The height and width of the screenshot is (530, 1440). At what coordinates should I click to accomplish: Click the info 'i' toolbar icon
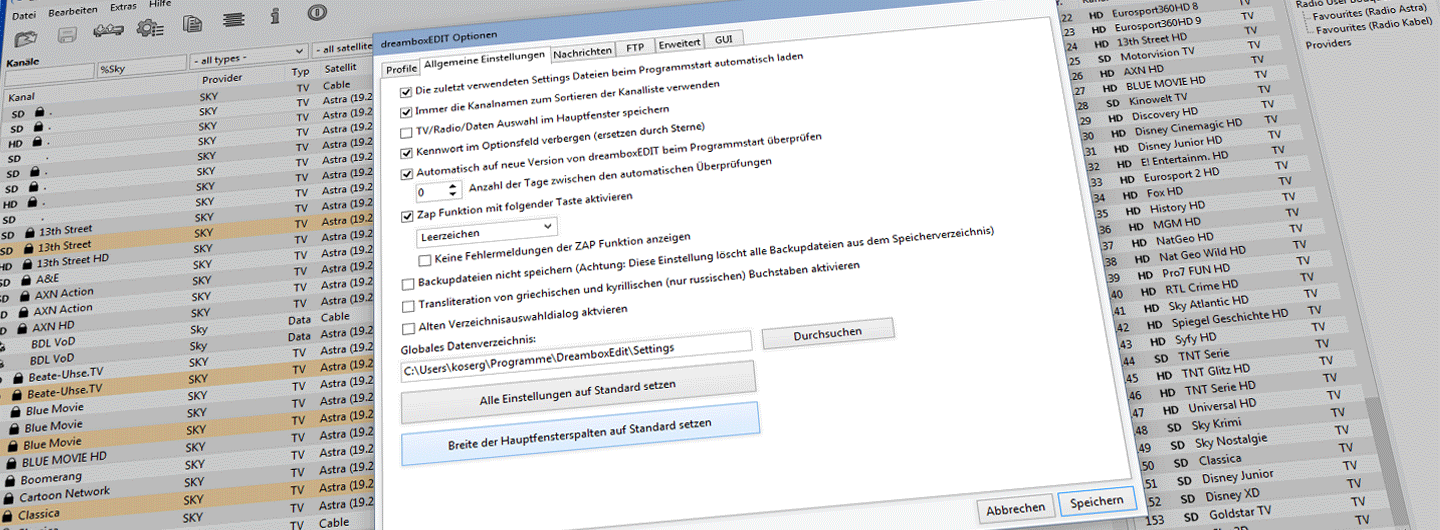(275, 16)
